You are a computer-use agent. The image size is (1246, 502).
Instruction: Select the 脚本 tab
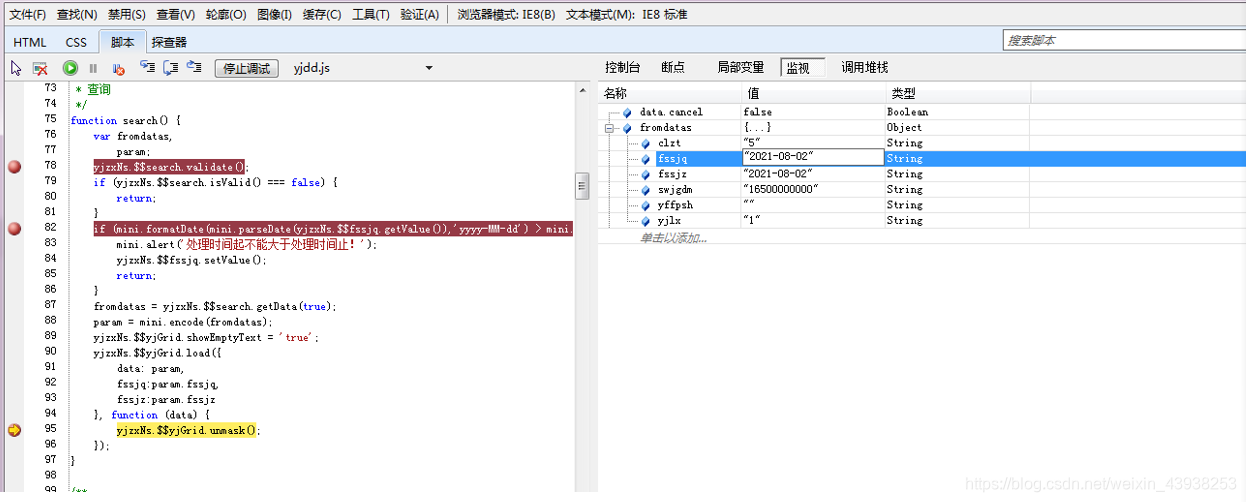122,42
